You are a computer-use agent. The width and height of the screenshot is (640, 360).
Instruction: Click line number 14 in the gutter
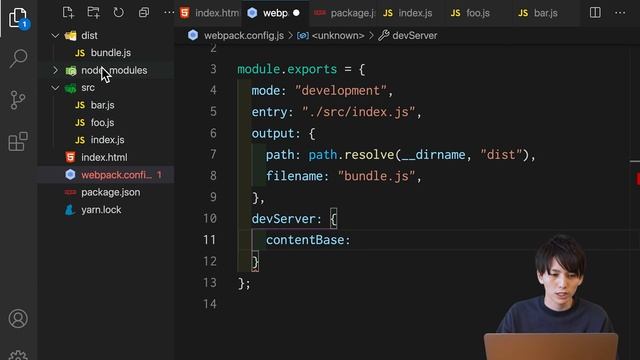tap(209, 304)
